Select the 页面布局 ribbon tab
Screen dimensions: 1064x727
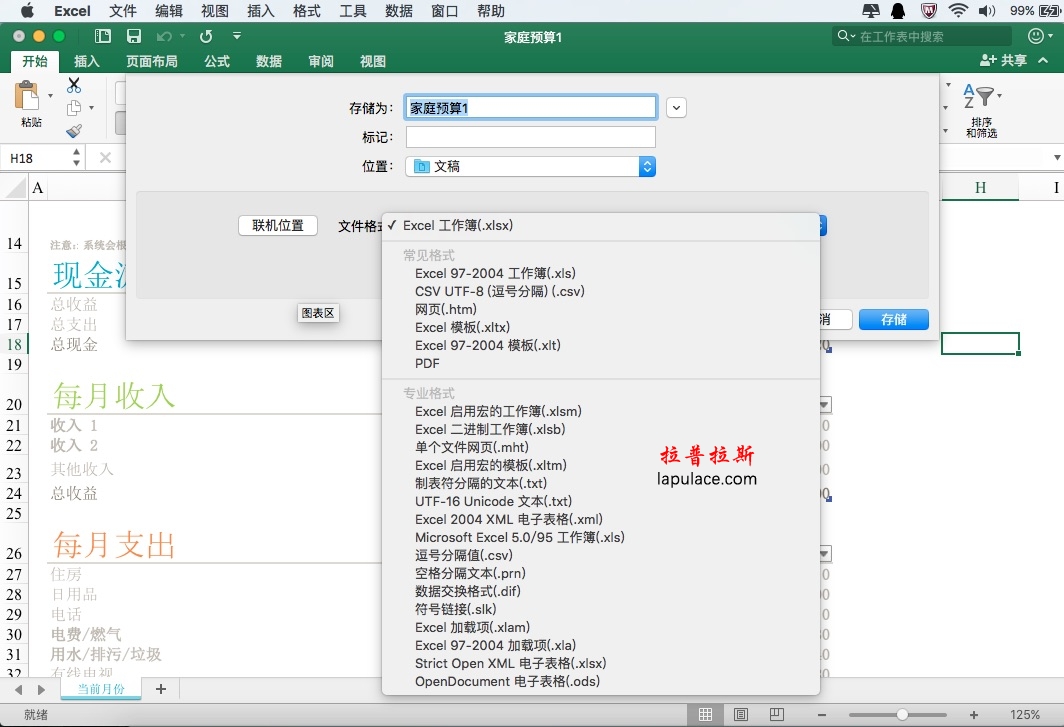tap(151, 61)
